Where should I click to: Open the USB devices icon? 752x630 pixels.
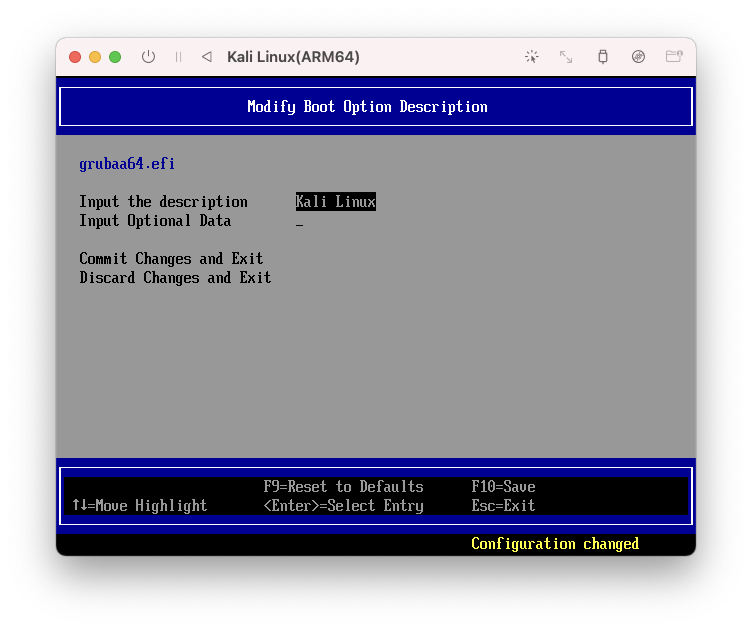[x=603, y=57]
